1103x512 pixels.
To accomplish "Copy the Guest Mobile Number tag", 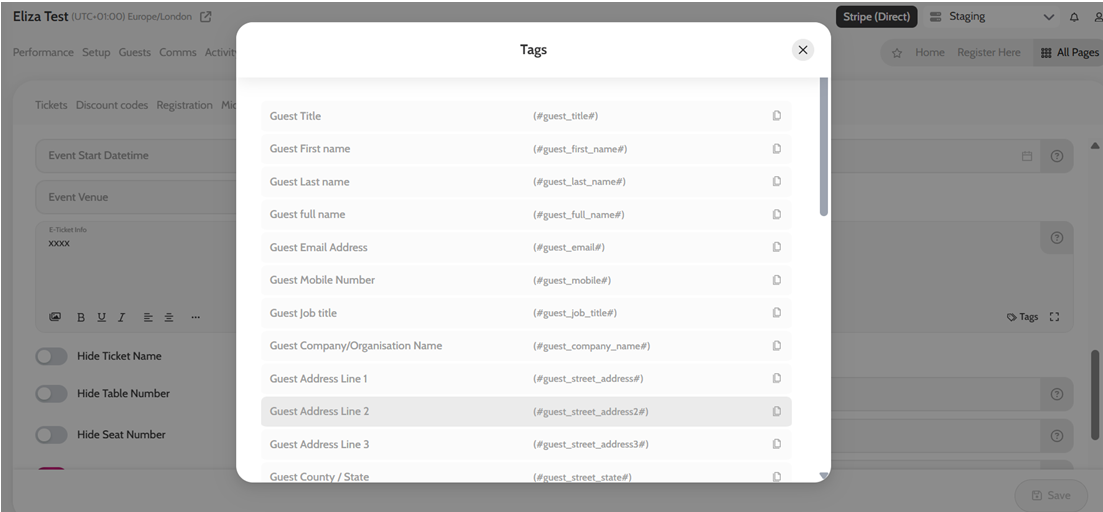I will click(776, 280).
